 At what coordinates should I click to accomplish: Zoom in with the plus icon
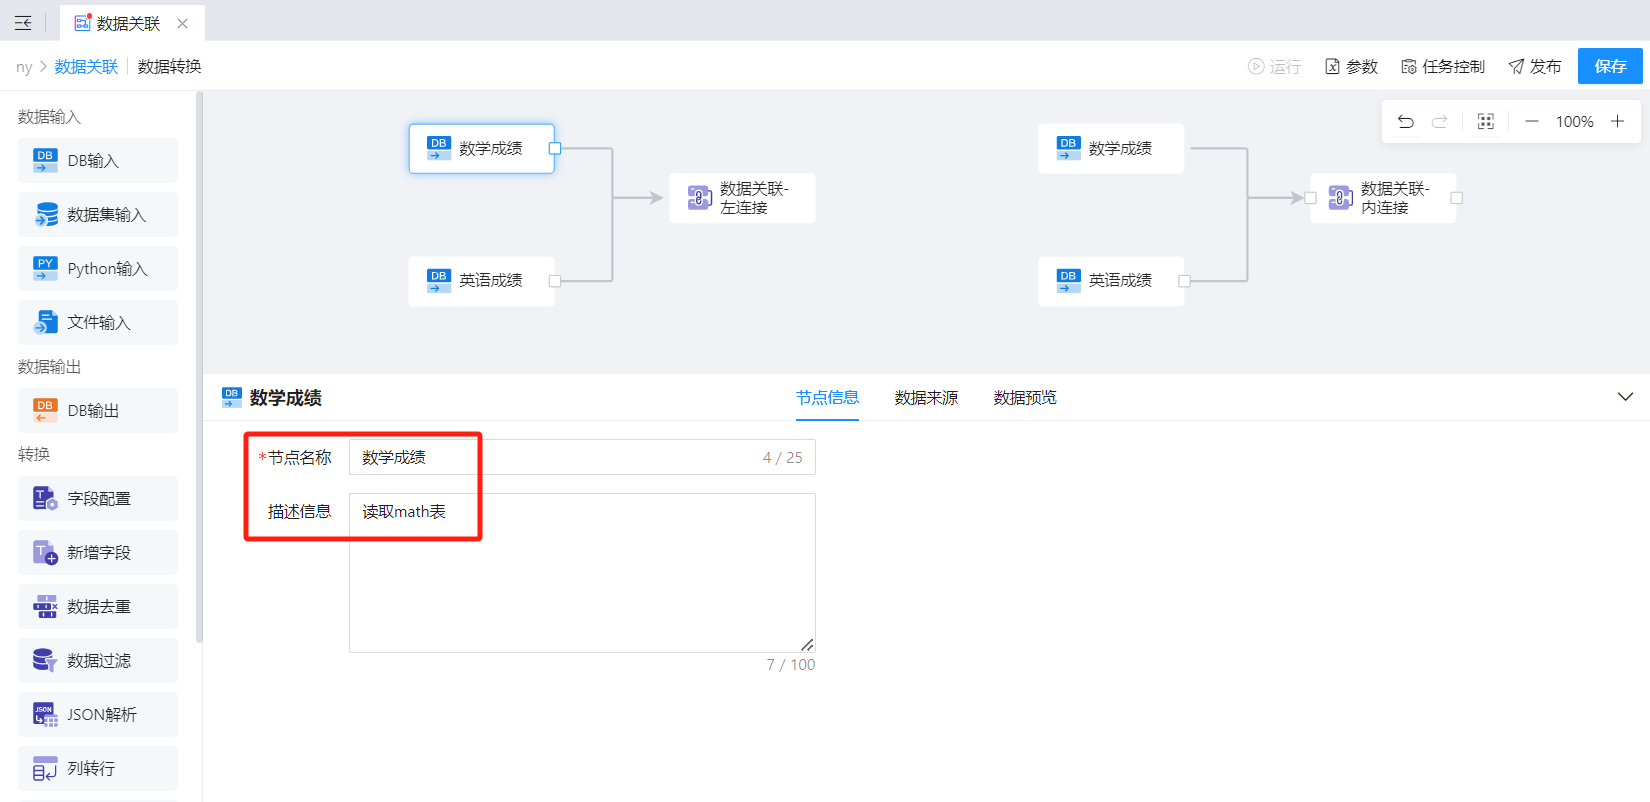[x=1617, y=122]
